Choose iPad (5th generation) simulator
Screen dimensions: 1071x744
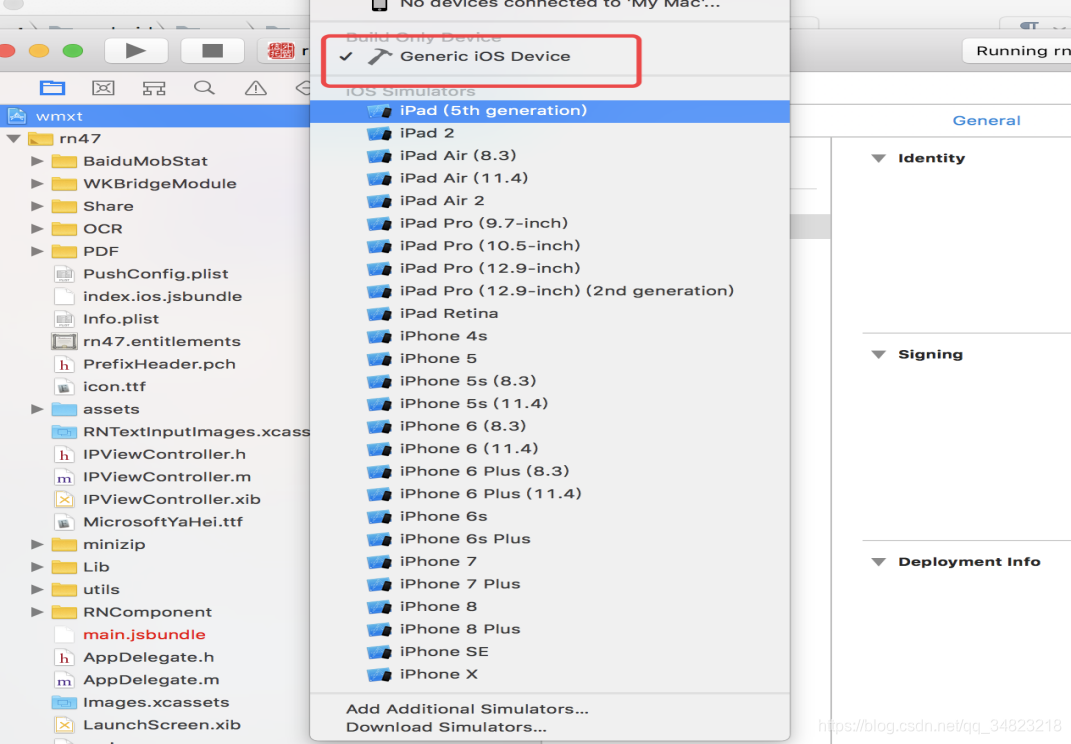click(x=550, y=111)
